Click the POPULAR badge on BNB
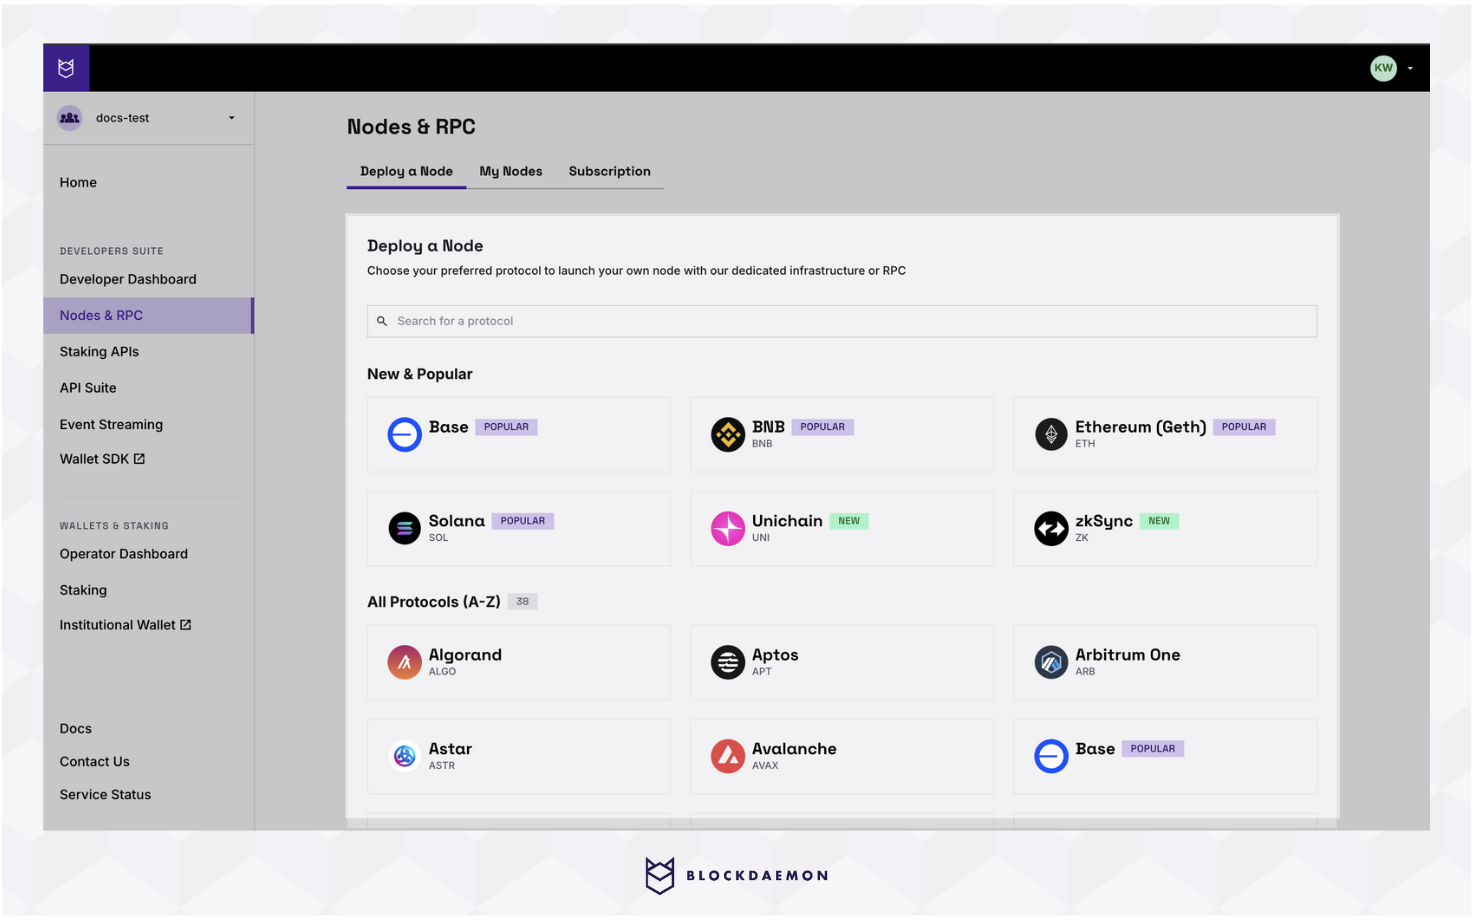1474x922 pixels. coord(822,428)
